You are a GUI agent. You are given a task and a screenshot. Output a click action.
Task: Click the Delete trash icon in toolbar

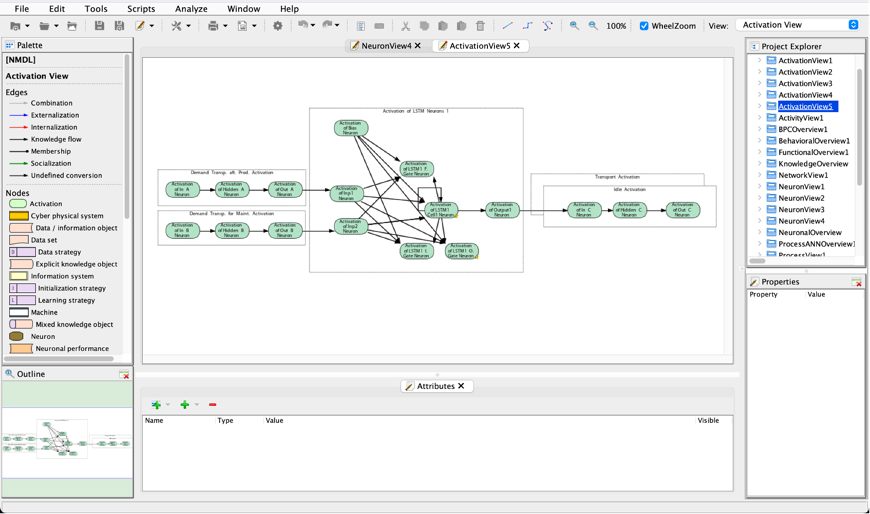coord(480,26)
